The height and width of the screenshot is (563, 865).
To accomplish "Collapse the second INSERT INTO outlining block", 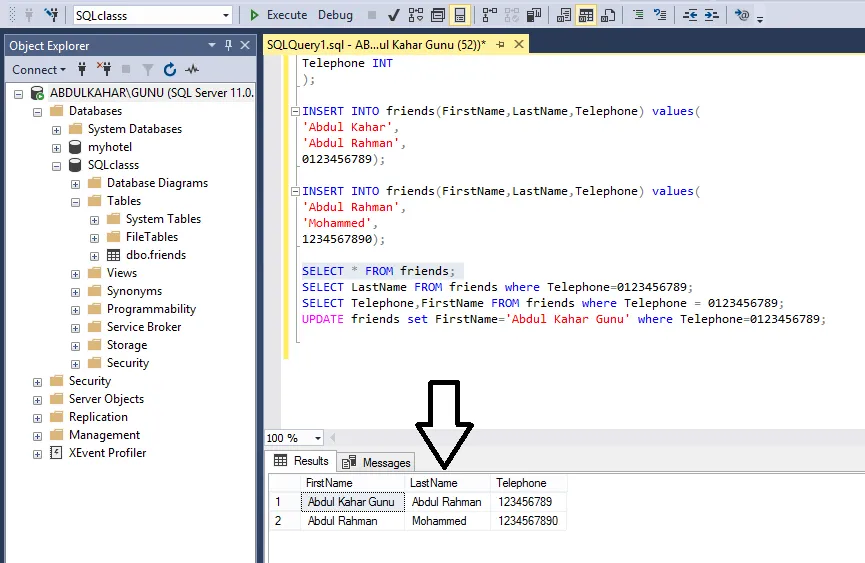I will pos(295,191).
